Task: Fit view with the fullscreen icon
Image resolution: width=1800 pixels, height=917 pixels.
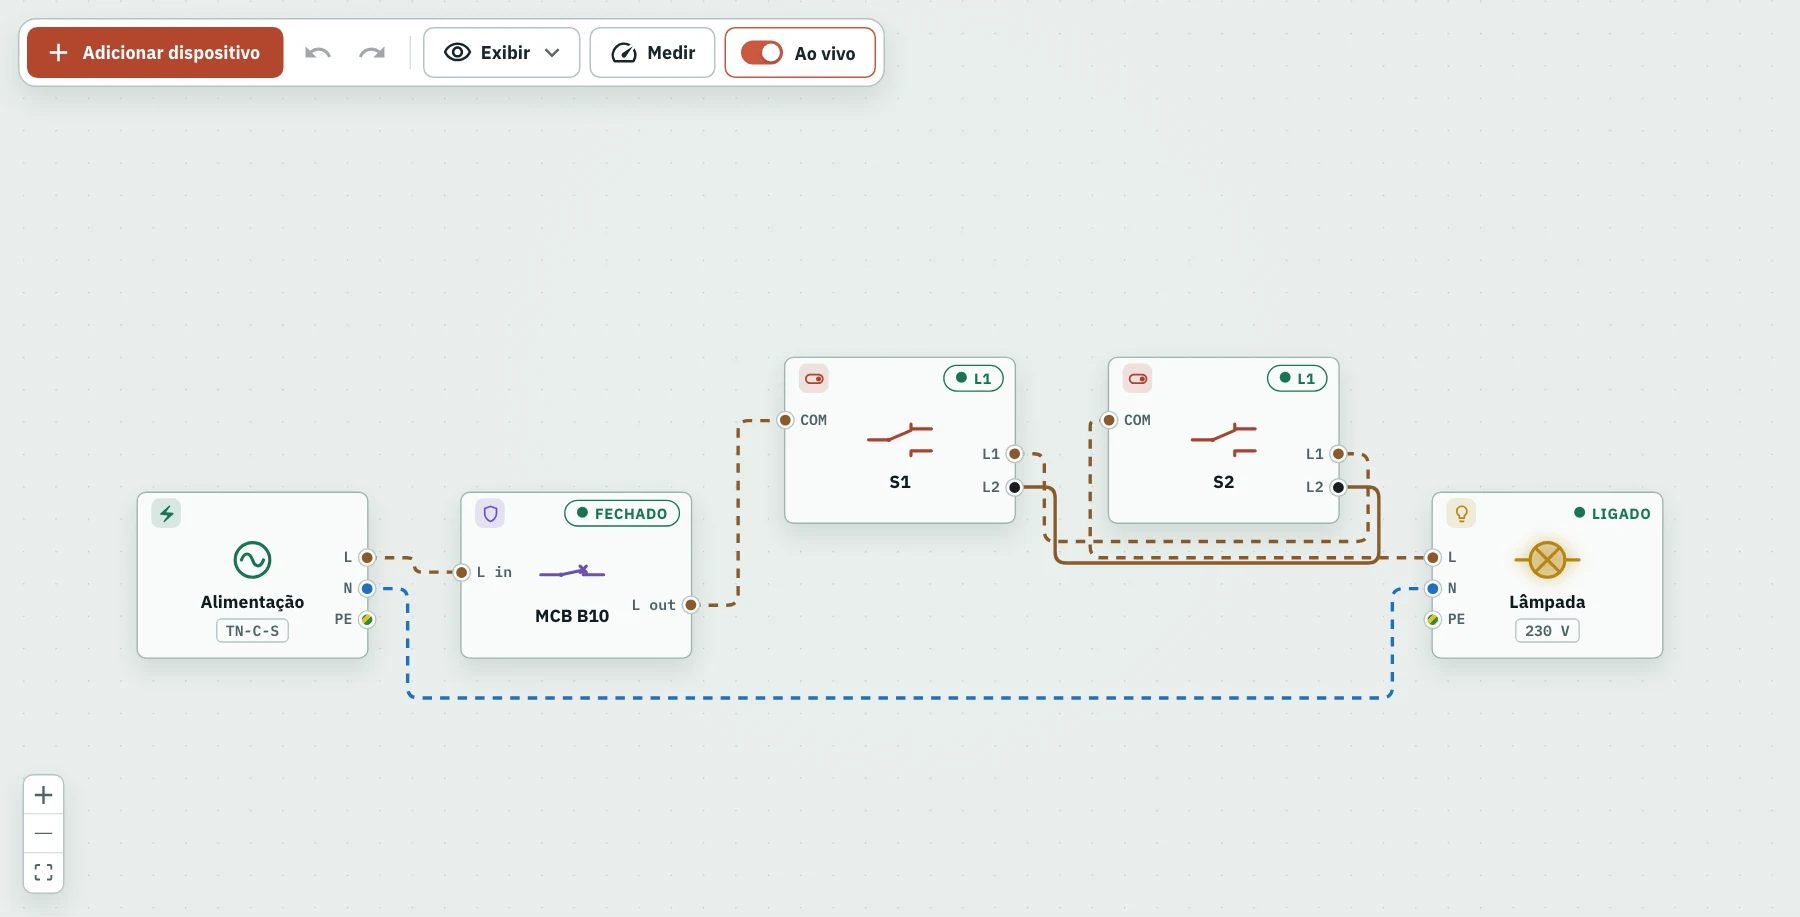Action: coord(43,872)
